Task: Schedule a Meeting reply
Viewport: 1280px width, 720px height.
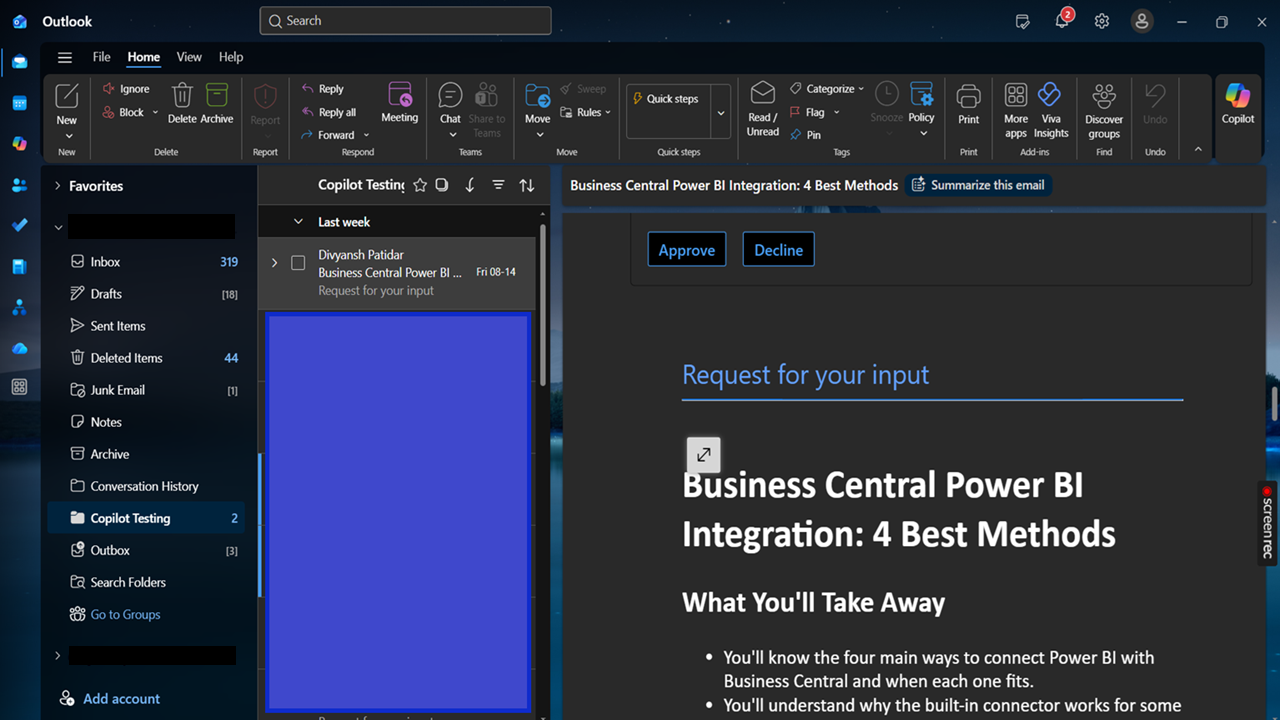Action: tap(399, 104)
